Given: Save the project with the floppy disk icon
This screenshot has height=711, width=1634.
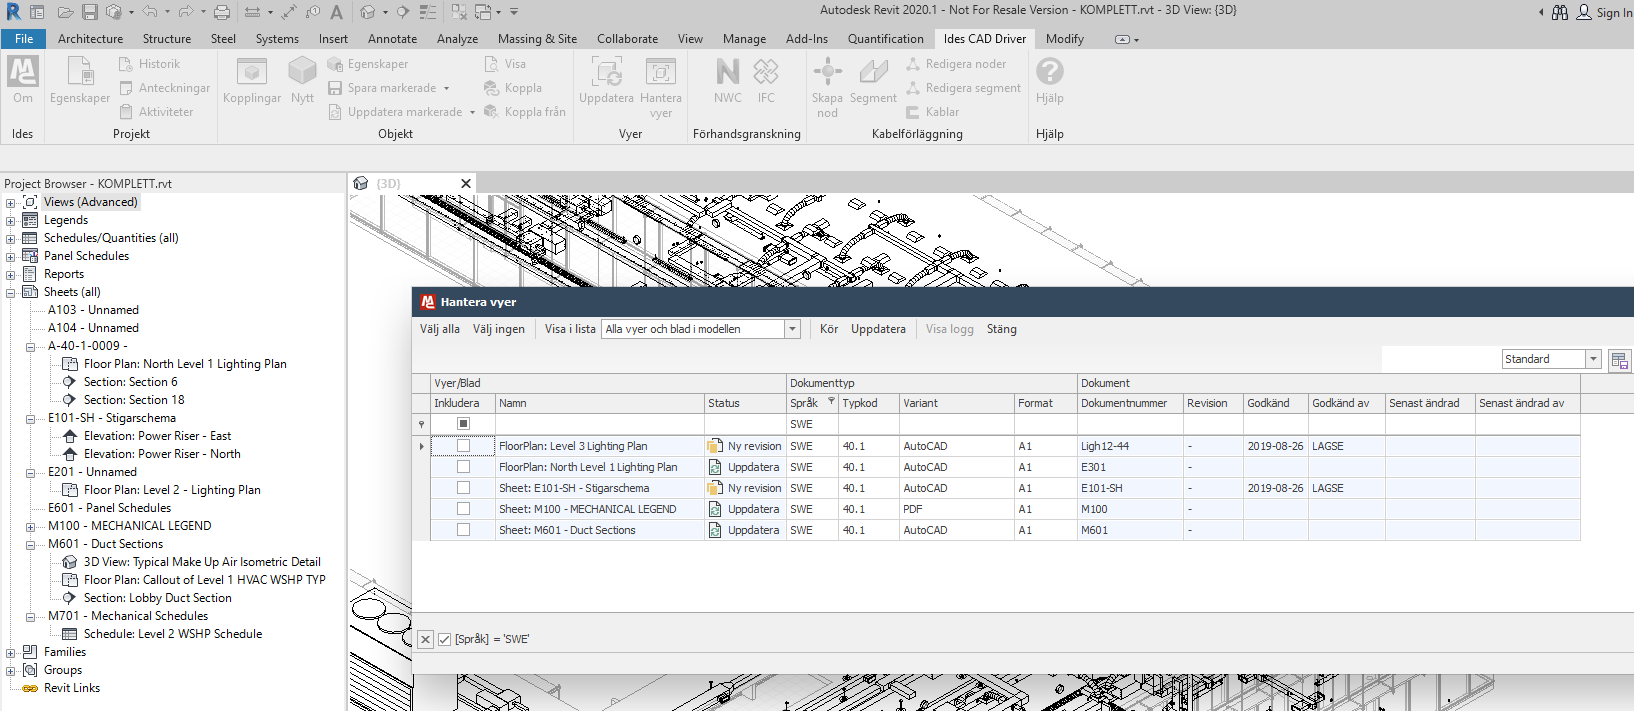Looking at the screenshot, I should (90, 12).
